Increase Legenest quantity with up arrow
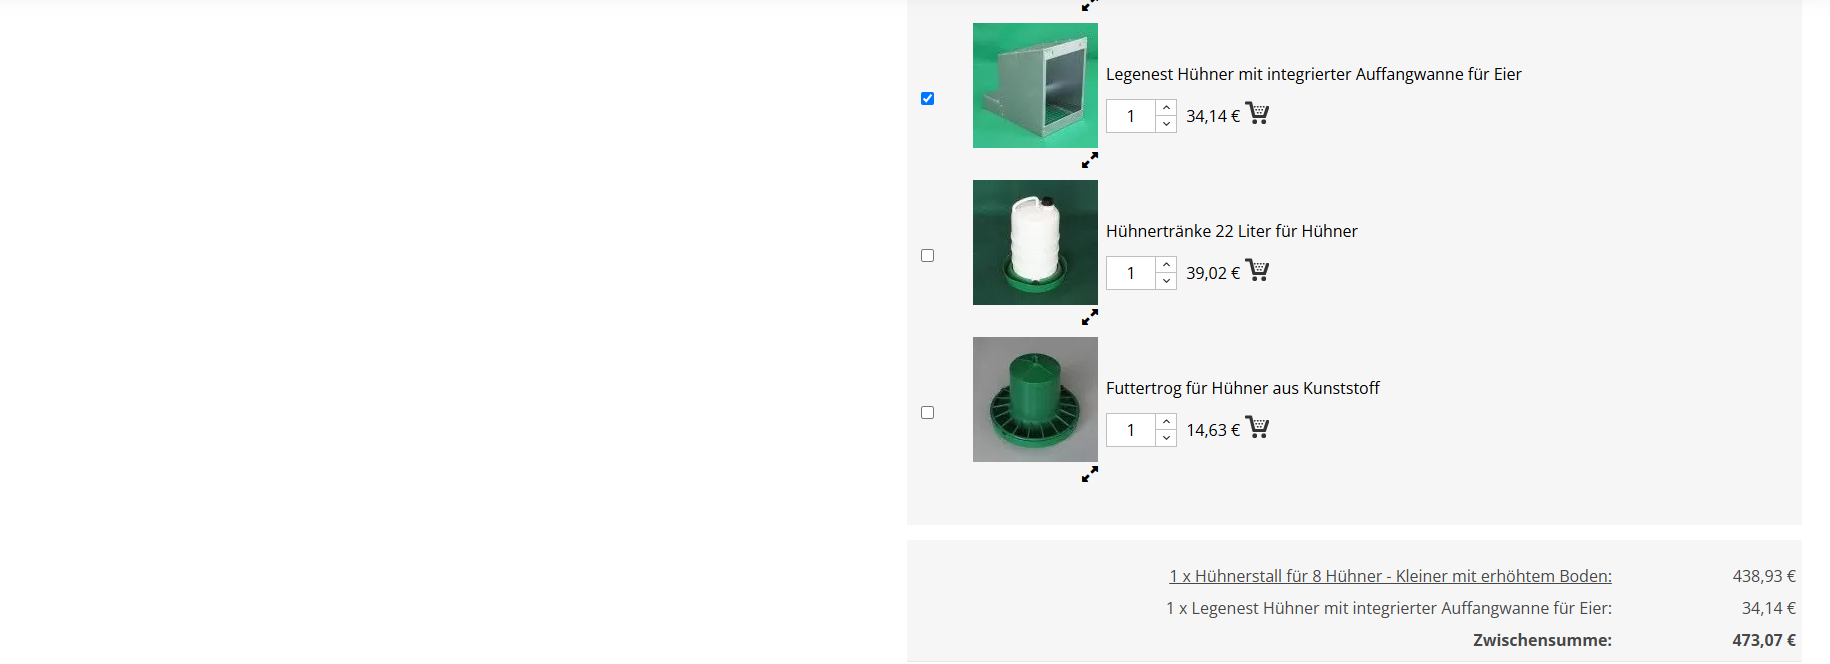The height and width of the screenshot is (664, 1830). click(1166, 108)
